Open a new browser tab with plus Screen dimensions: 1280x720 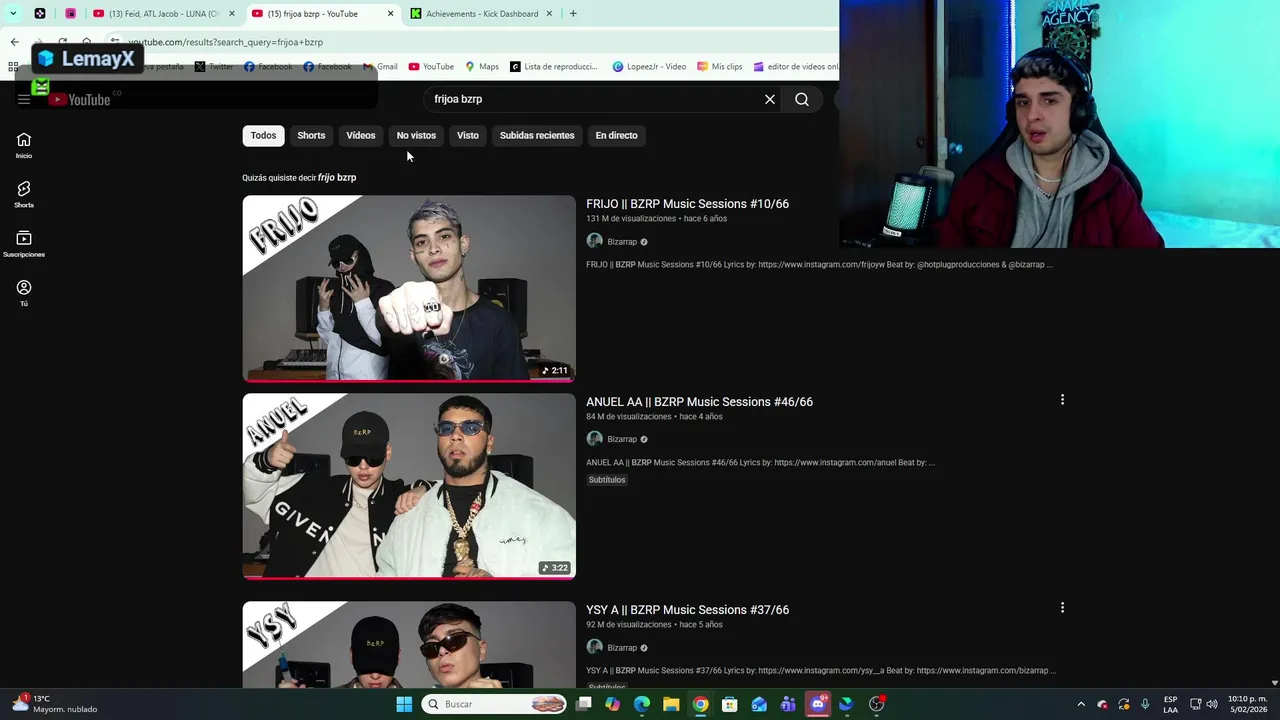click(573, 13)
